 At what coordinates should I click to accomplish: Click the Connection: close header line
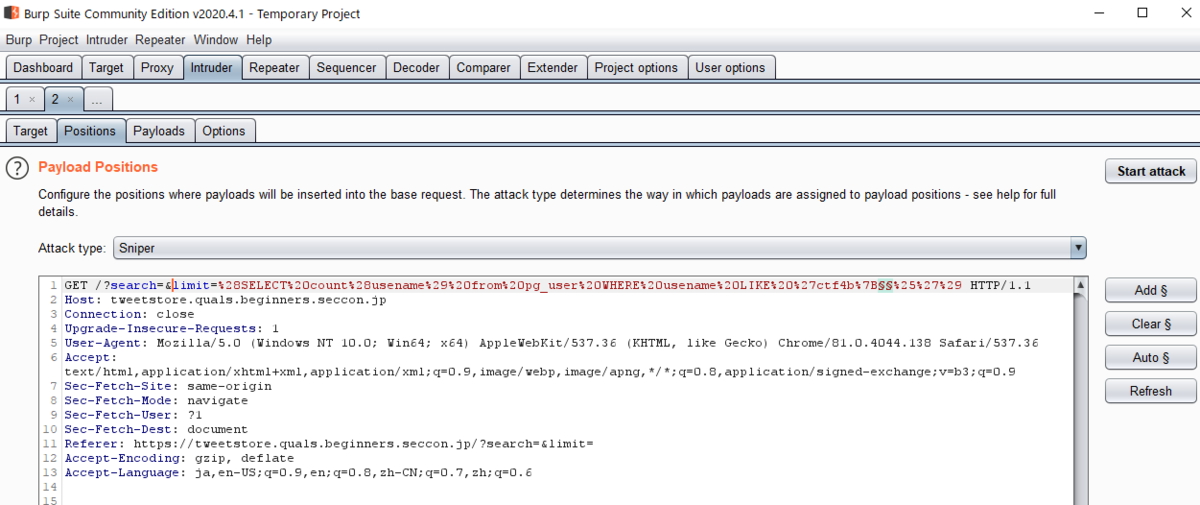[x=129, y=314]
